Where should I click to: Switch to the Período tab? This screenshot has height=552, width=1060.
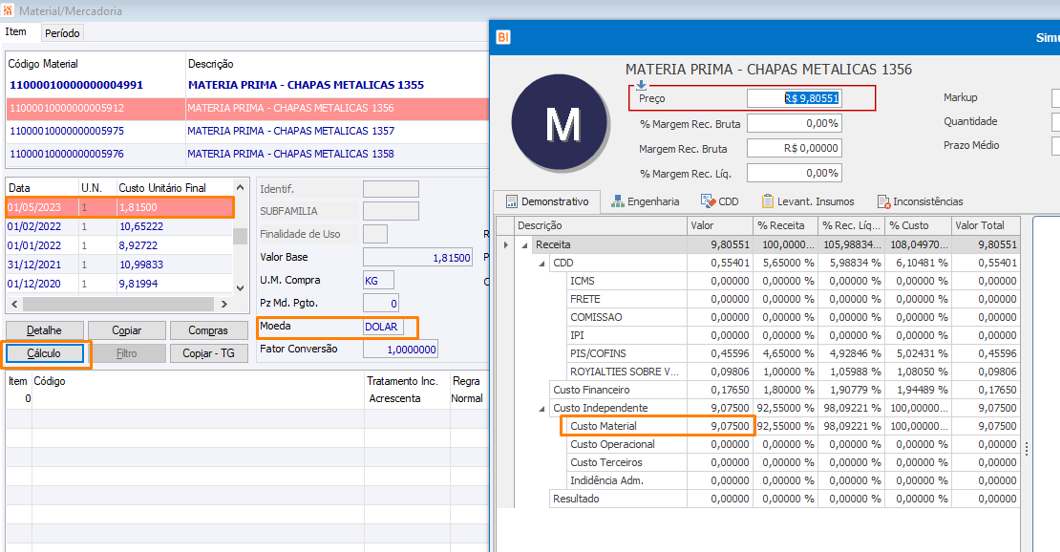pos(62,33)
